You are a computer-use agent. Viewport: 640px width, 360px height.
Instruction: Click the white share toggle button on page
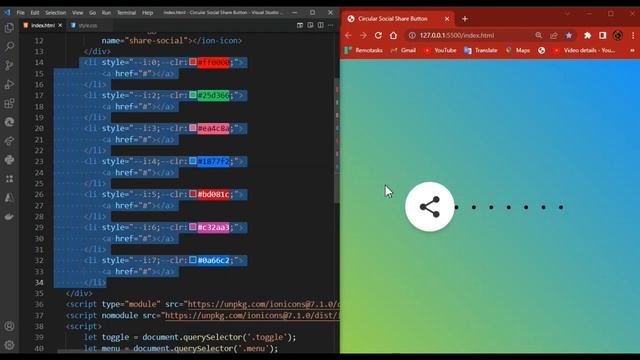[x=429, y=207]
